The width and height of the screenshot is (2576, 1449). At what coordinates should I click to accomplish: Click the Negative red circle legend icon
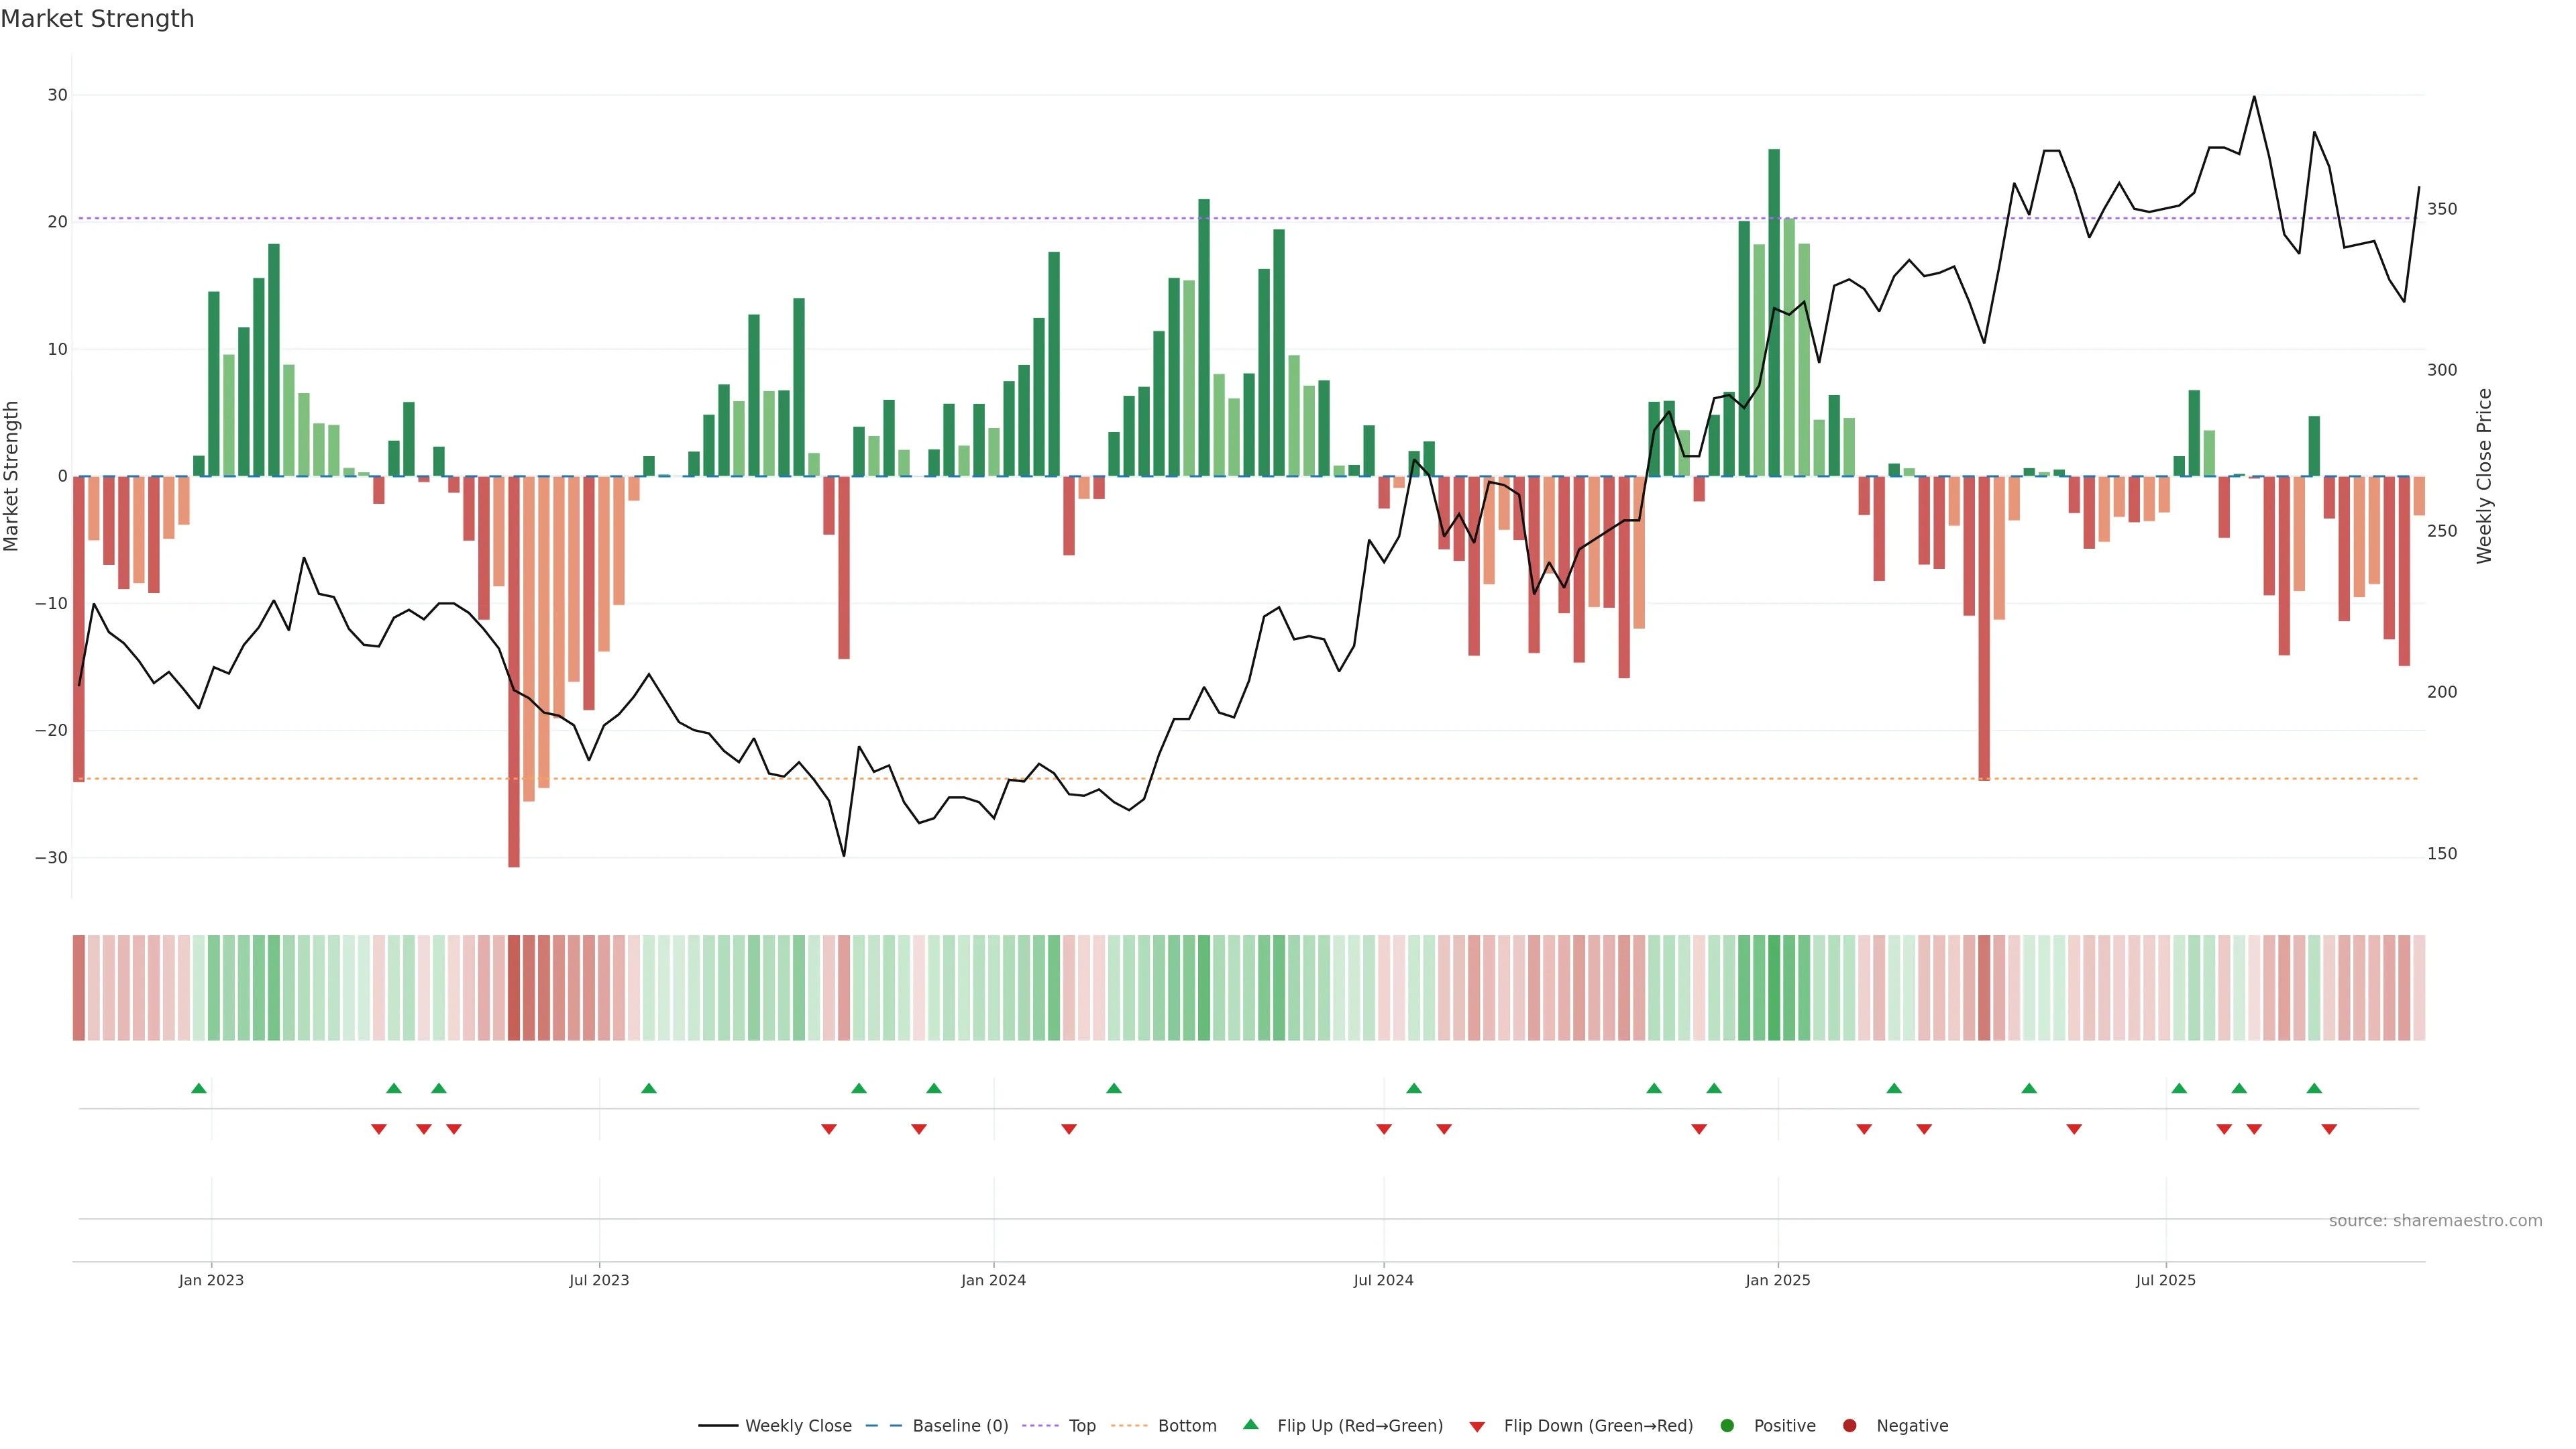tap(1849, 1425)
